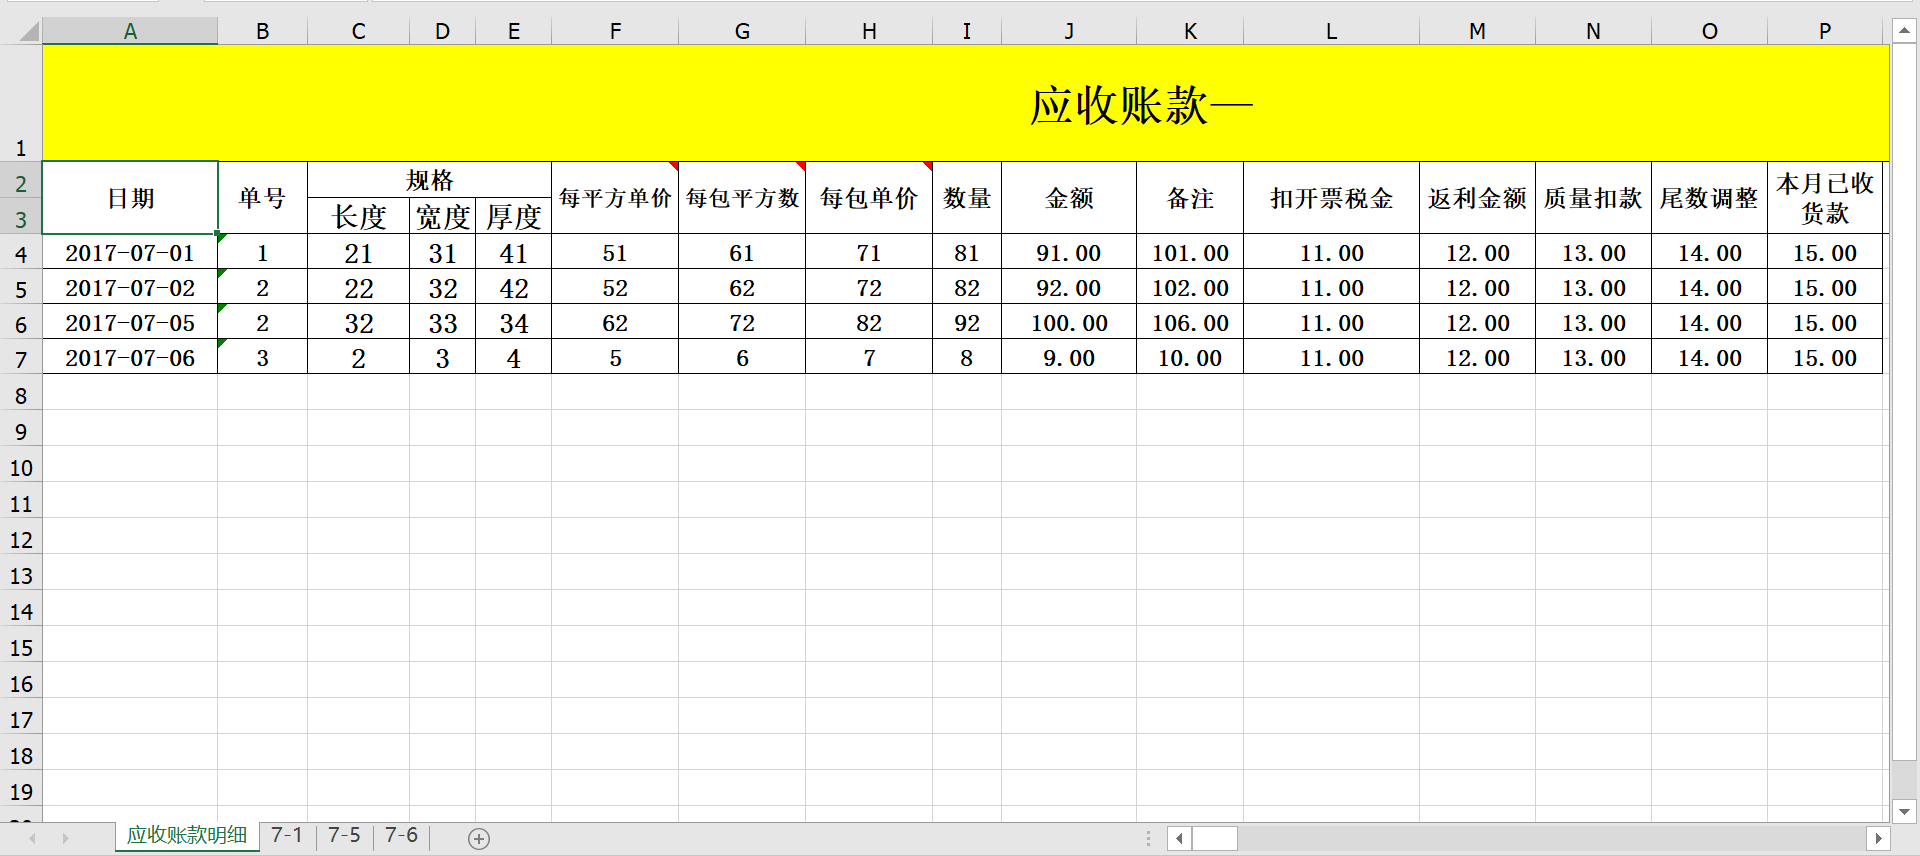Select the 厚度 header cell
The height and width of the screenshot is (856, 1920).
click(513, 216)
